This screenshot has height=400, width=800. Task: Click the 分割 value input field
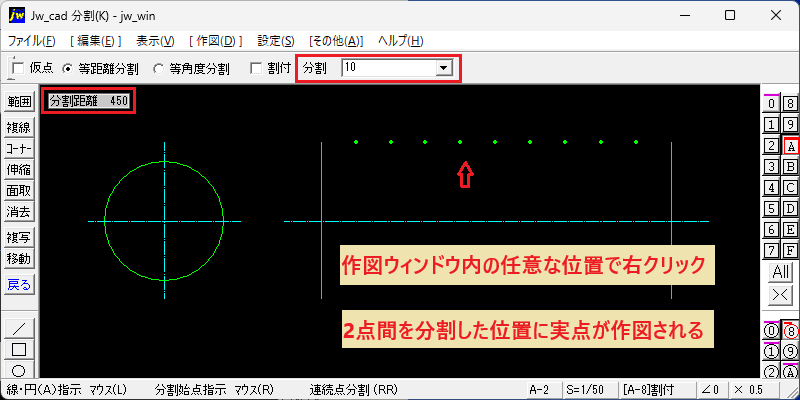389,68
